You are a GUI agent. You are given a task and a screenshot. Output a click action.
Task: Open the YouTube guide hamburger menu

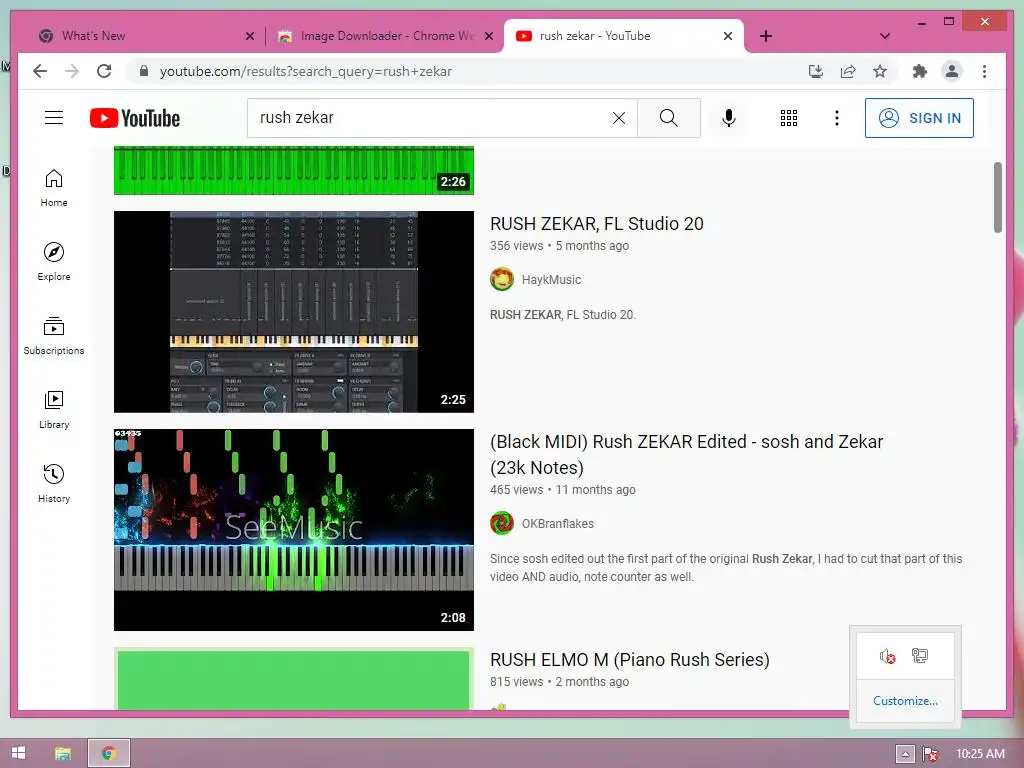click(x=54, y=118)
